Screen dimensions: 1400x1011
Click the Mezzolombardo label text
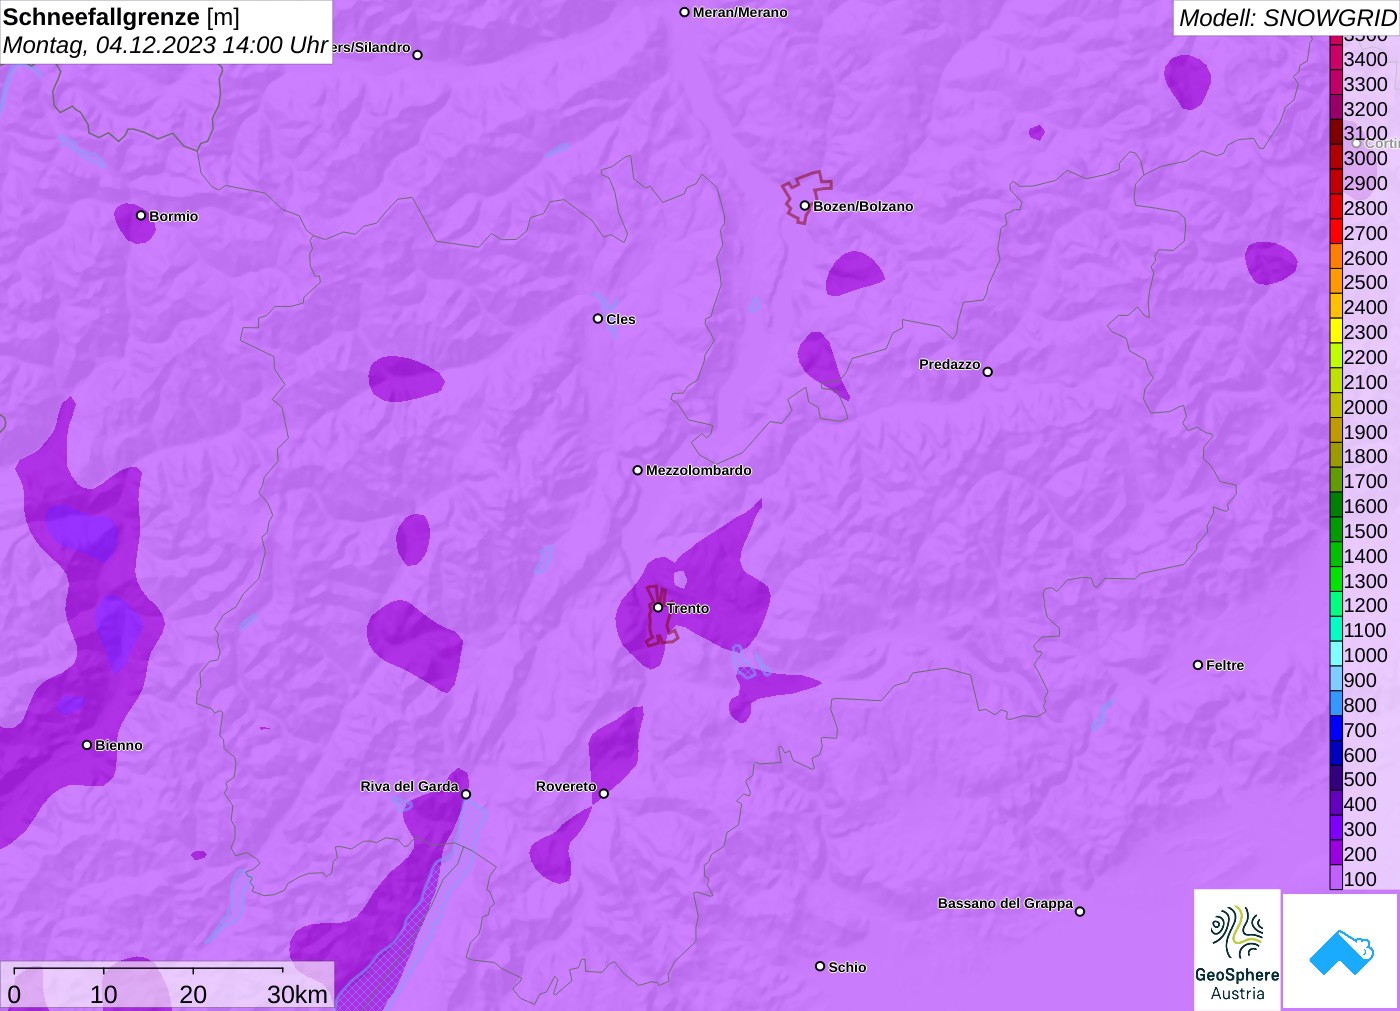tap(699, 470)
